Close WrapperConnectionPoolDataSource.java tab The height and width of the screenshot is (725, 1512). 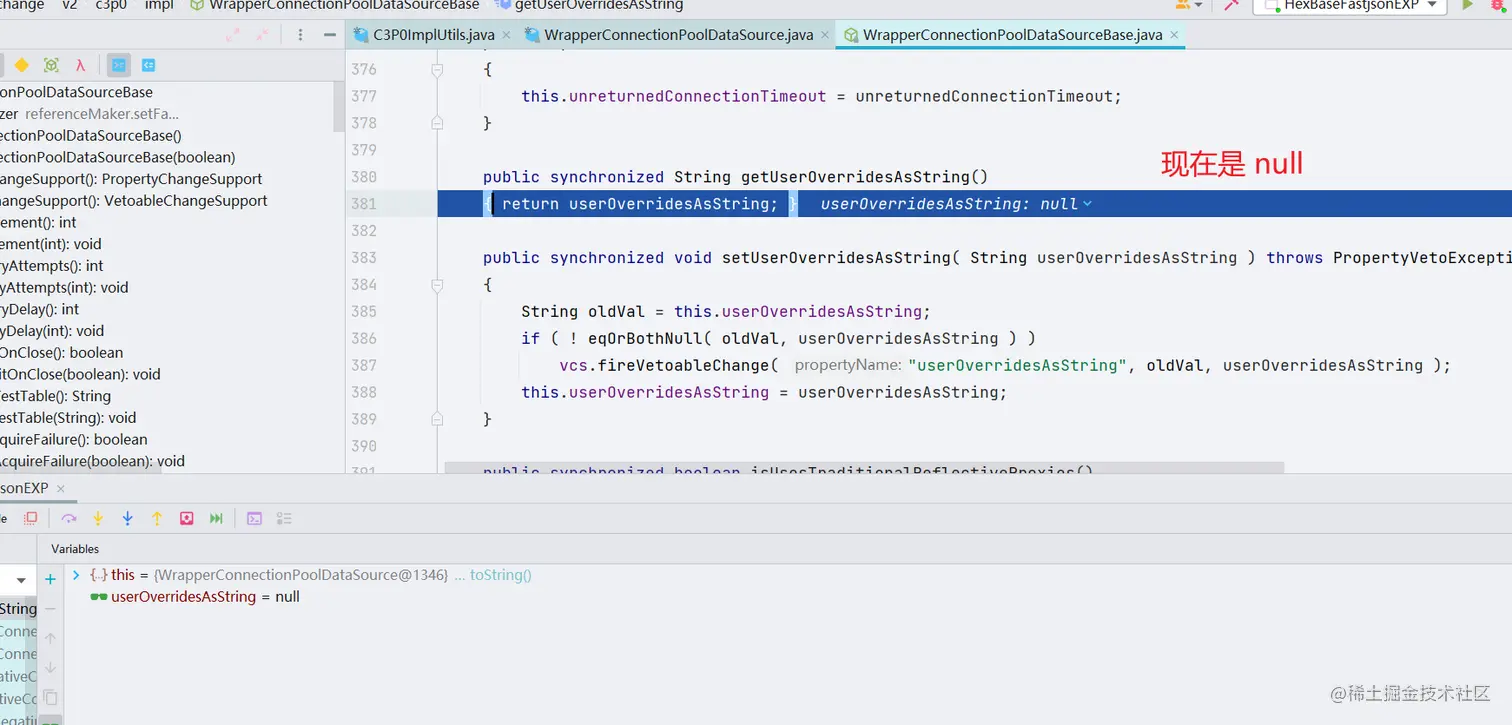tap(825, 35)
